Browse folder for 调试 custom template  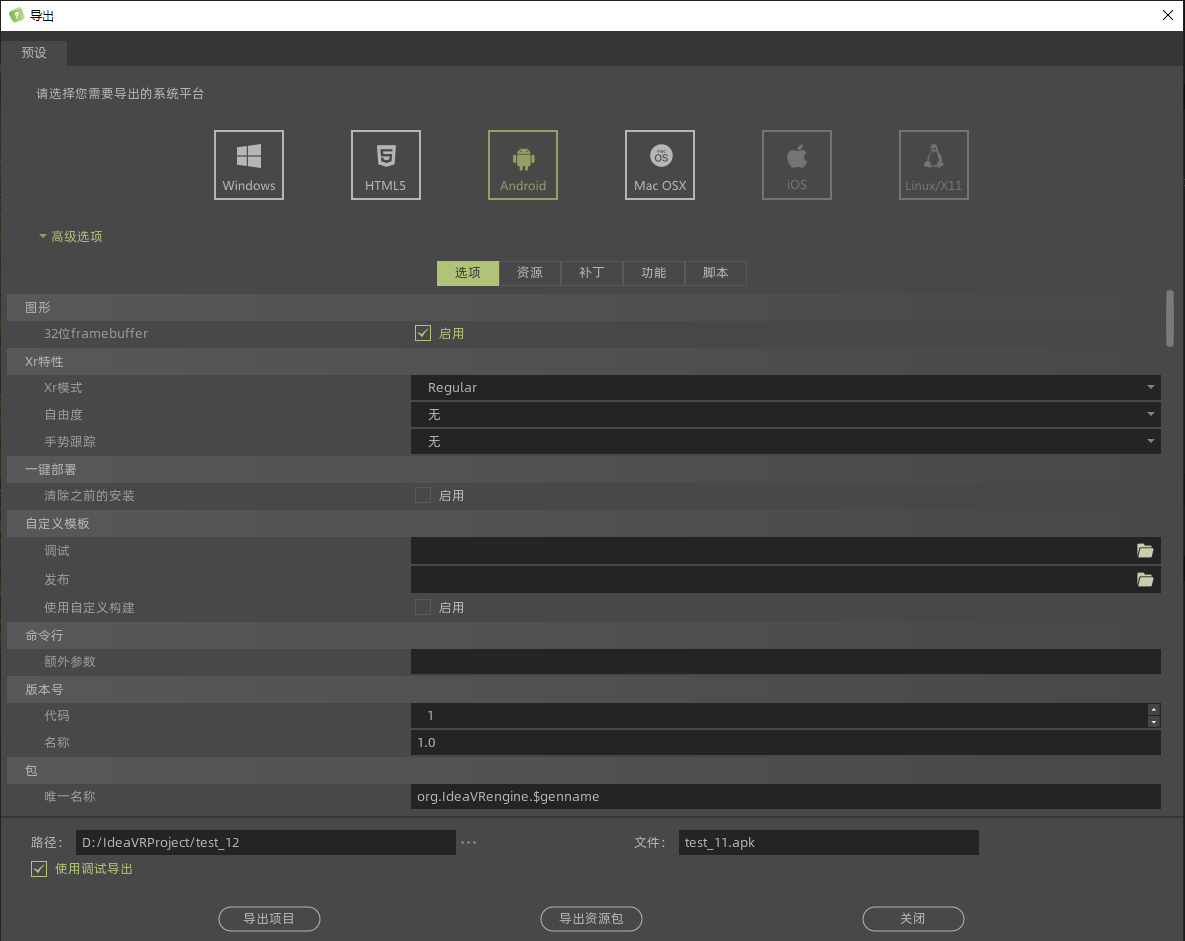click(x=1145, y=551)
